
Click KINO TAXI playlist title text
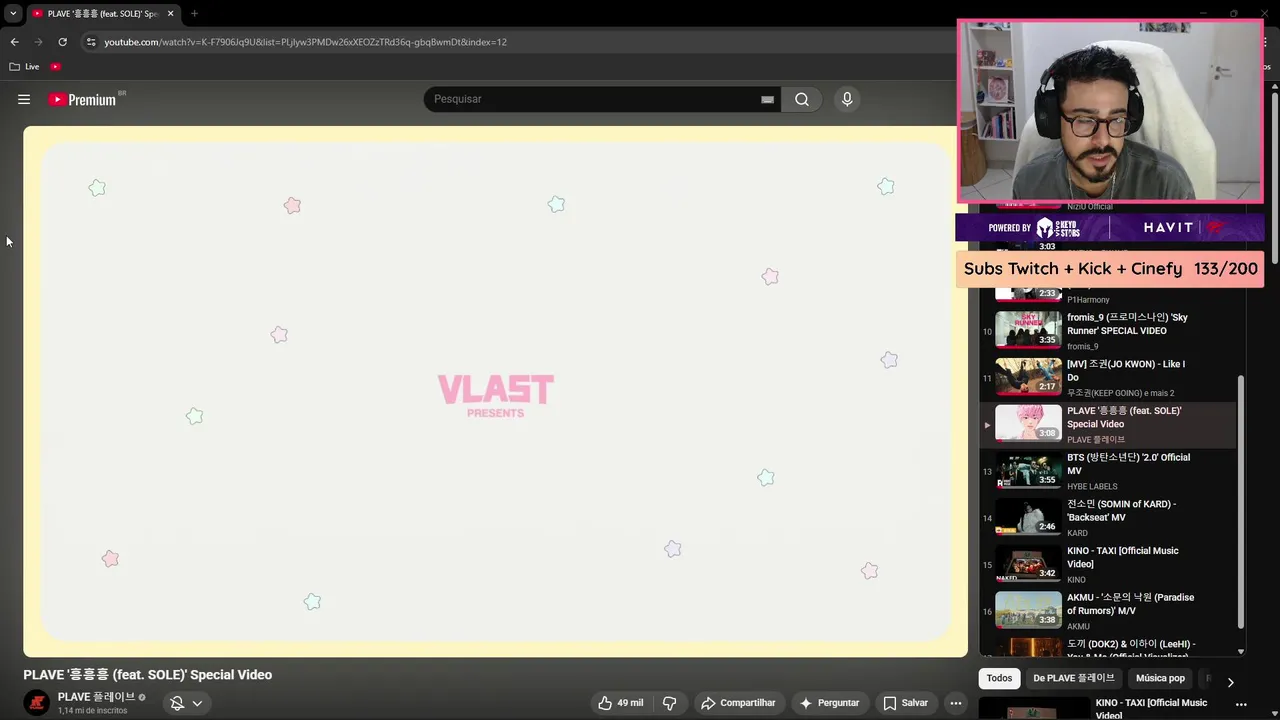click(1122, 557)
